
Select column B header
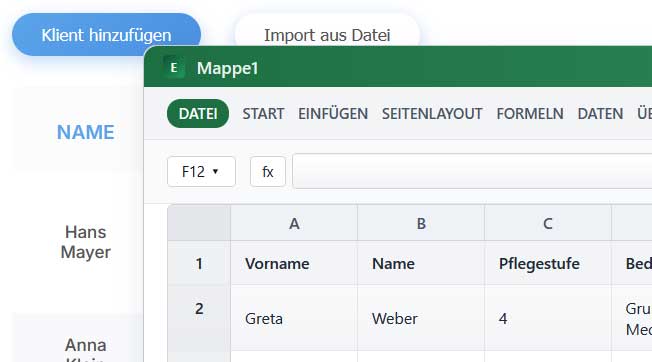click(x=421, y=223)
